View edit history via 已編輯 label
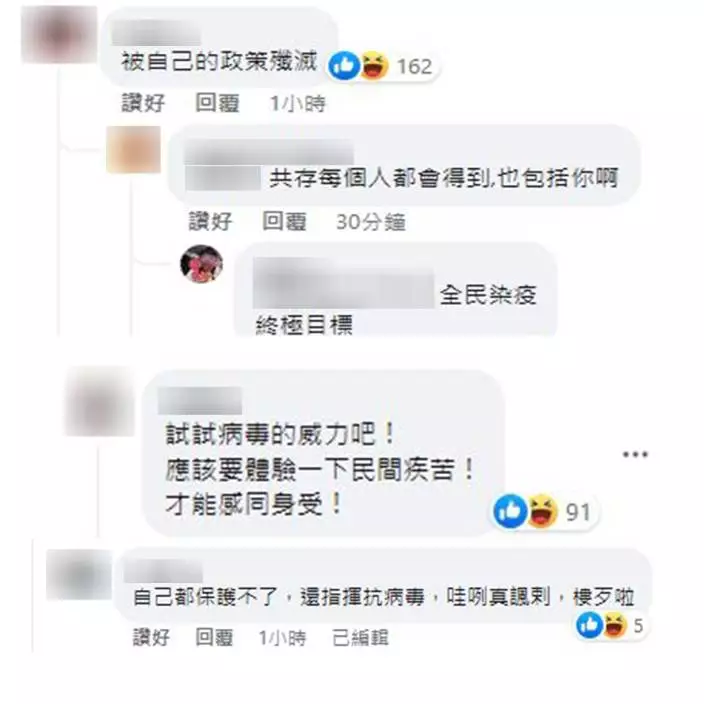This screenshot has width=704, height=704. click(360, 638)
